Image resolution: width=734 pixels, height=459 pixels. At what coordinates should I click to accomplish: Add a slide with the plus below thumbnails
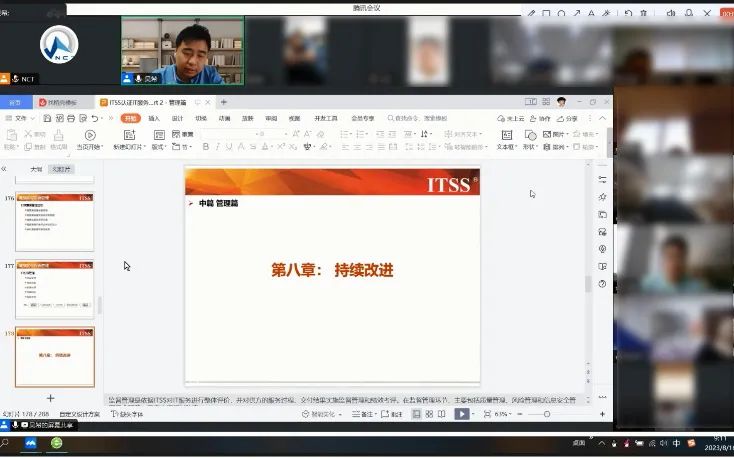51,398
